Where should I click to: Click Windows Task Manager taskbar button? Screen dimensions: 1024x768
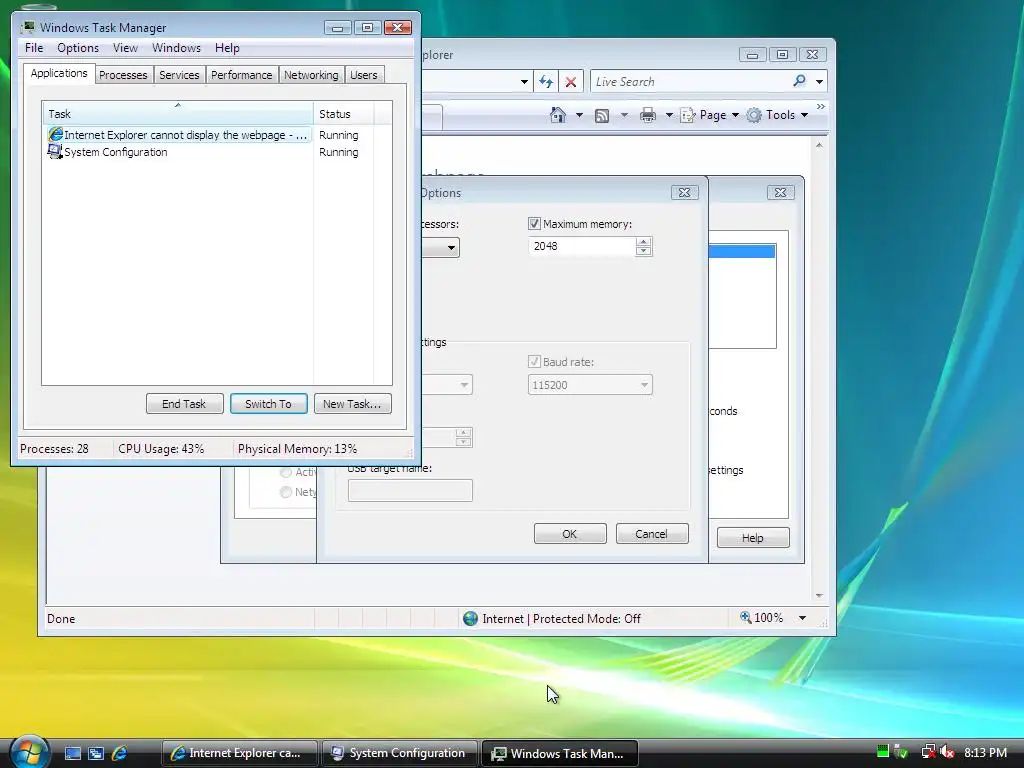coord(559,753)
